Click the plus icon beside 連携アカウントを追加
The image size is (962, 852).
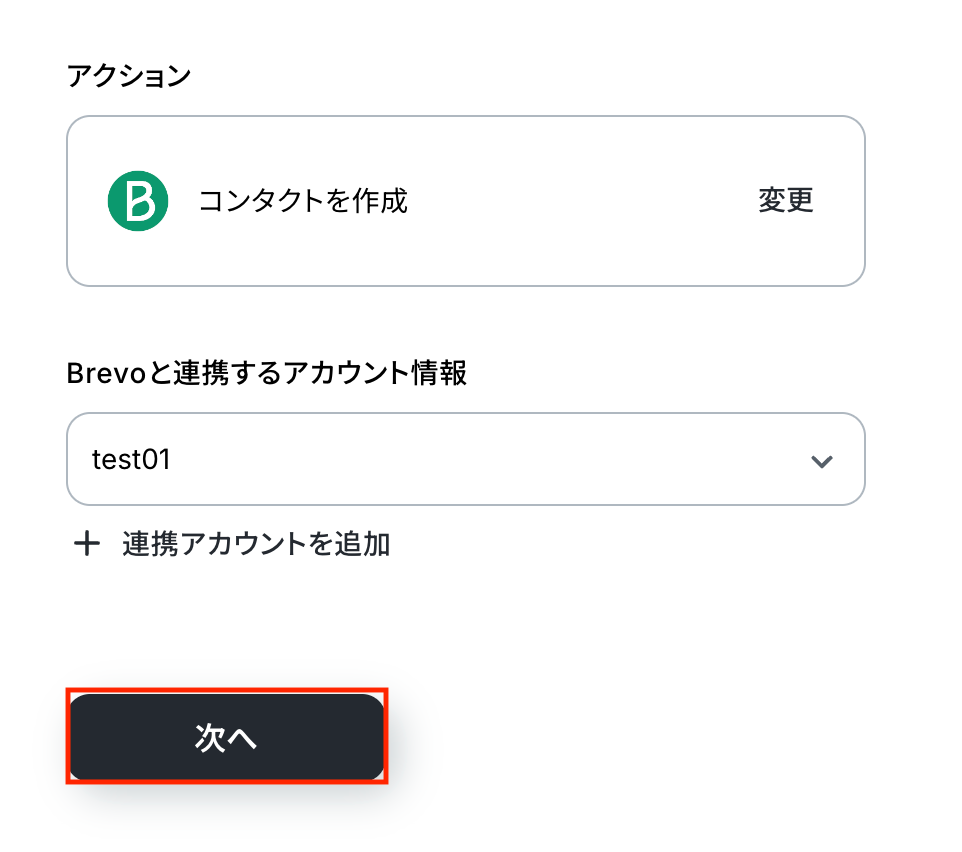[x=88, y=544]
